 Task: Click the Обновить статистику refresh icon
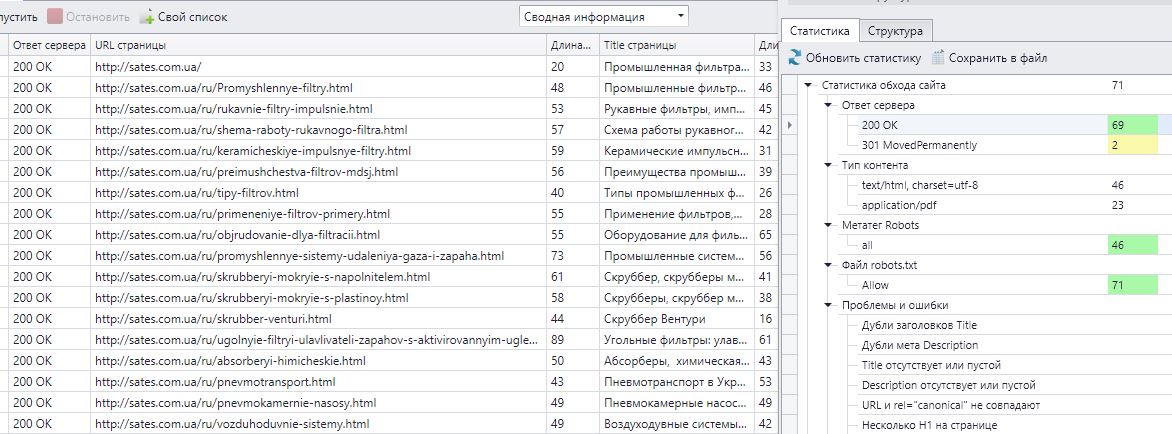tap(795, 58)
